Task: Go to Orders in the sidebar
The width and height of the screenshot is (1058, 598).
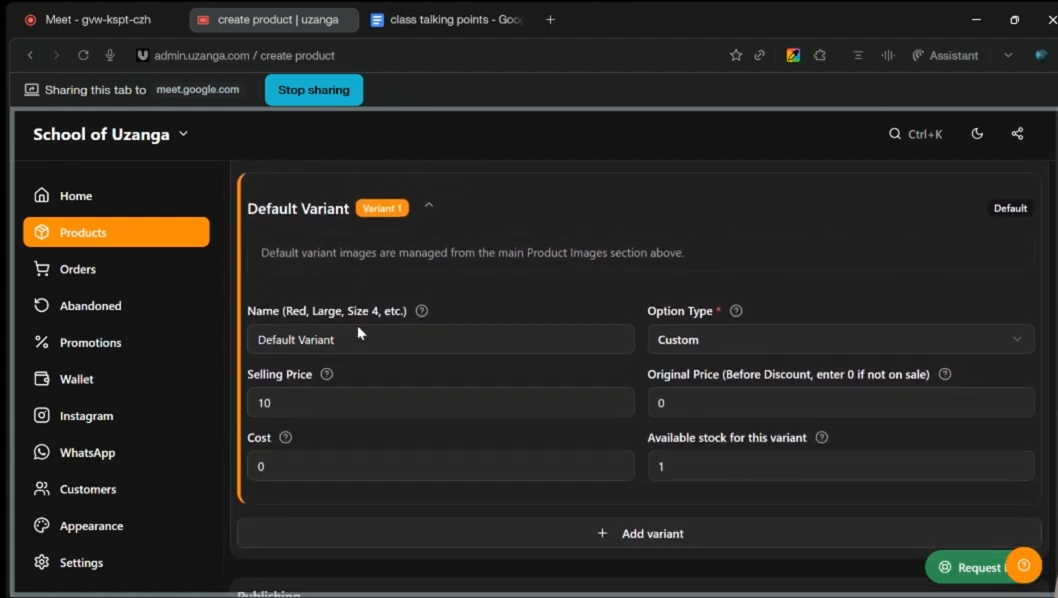Action: [116, 269]
